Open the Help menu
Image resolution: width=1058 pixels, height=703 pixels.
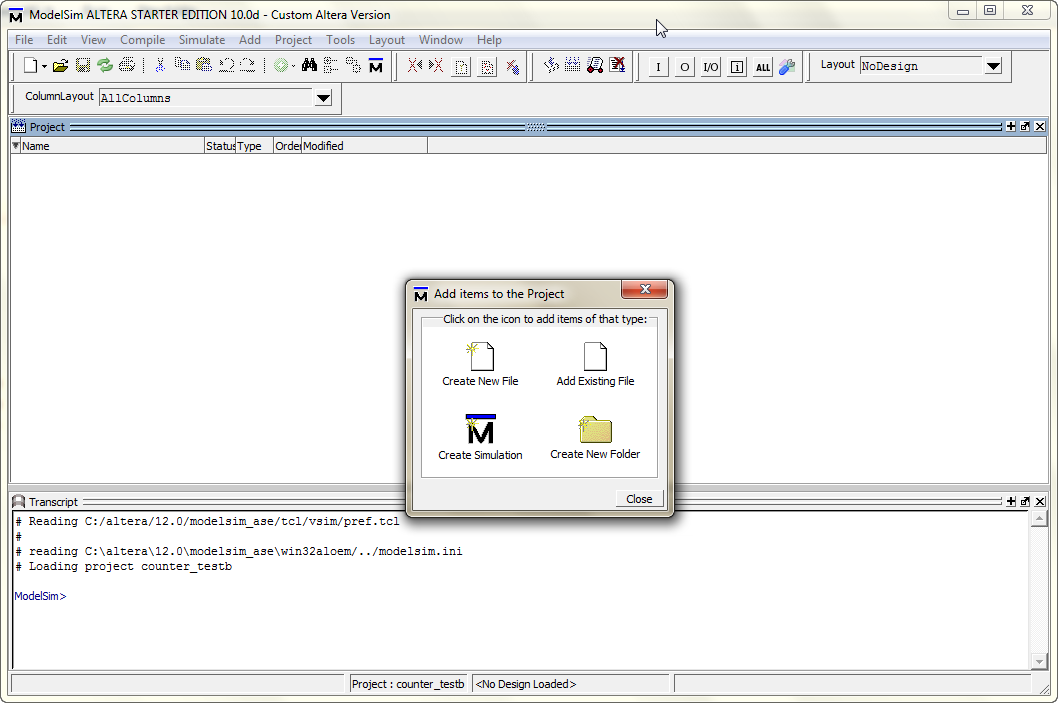point(489,40)
